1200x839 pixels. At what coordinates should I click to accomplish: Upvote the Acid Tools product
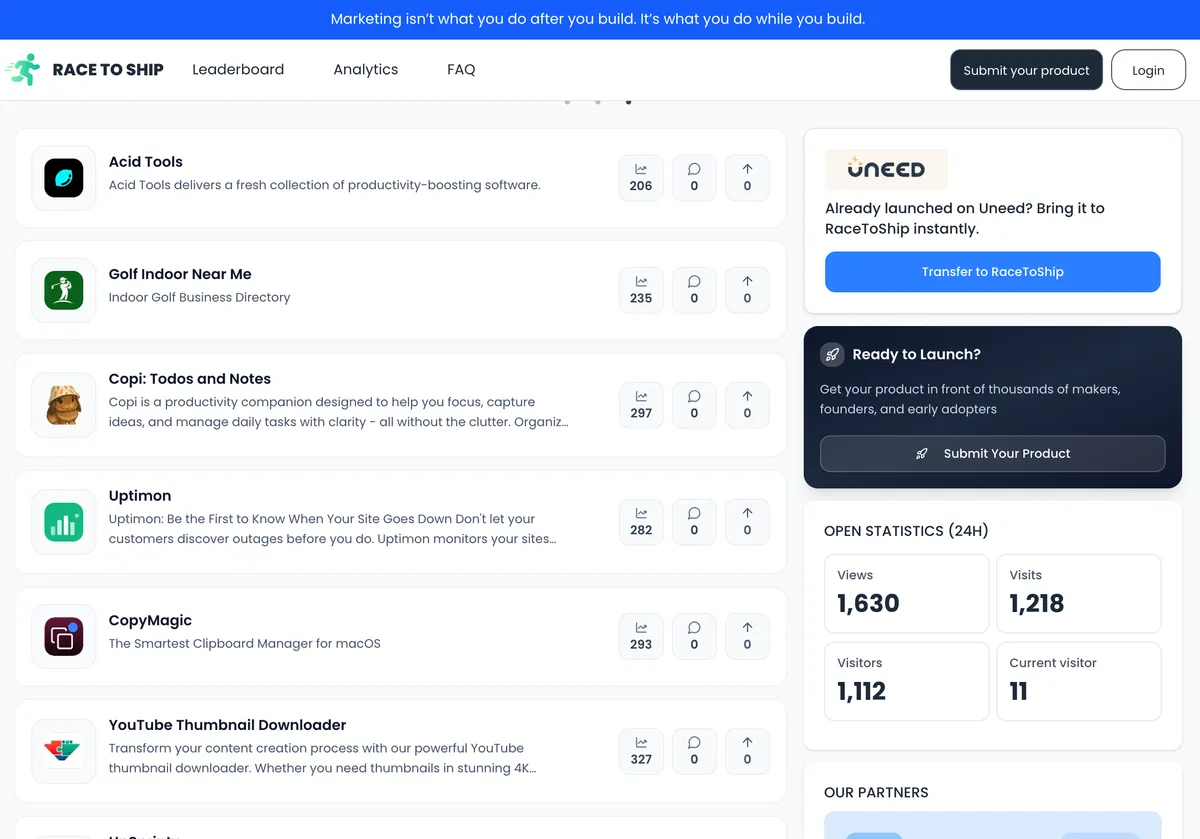point(747,177)
